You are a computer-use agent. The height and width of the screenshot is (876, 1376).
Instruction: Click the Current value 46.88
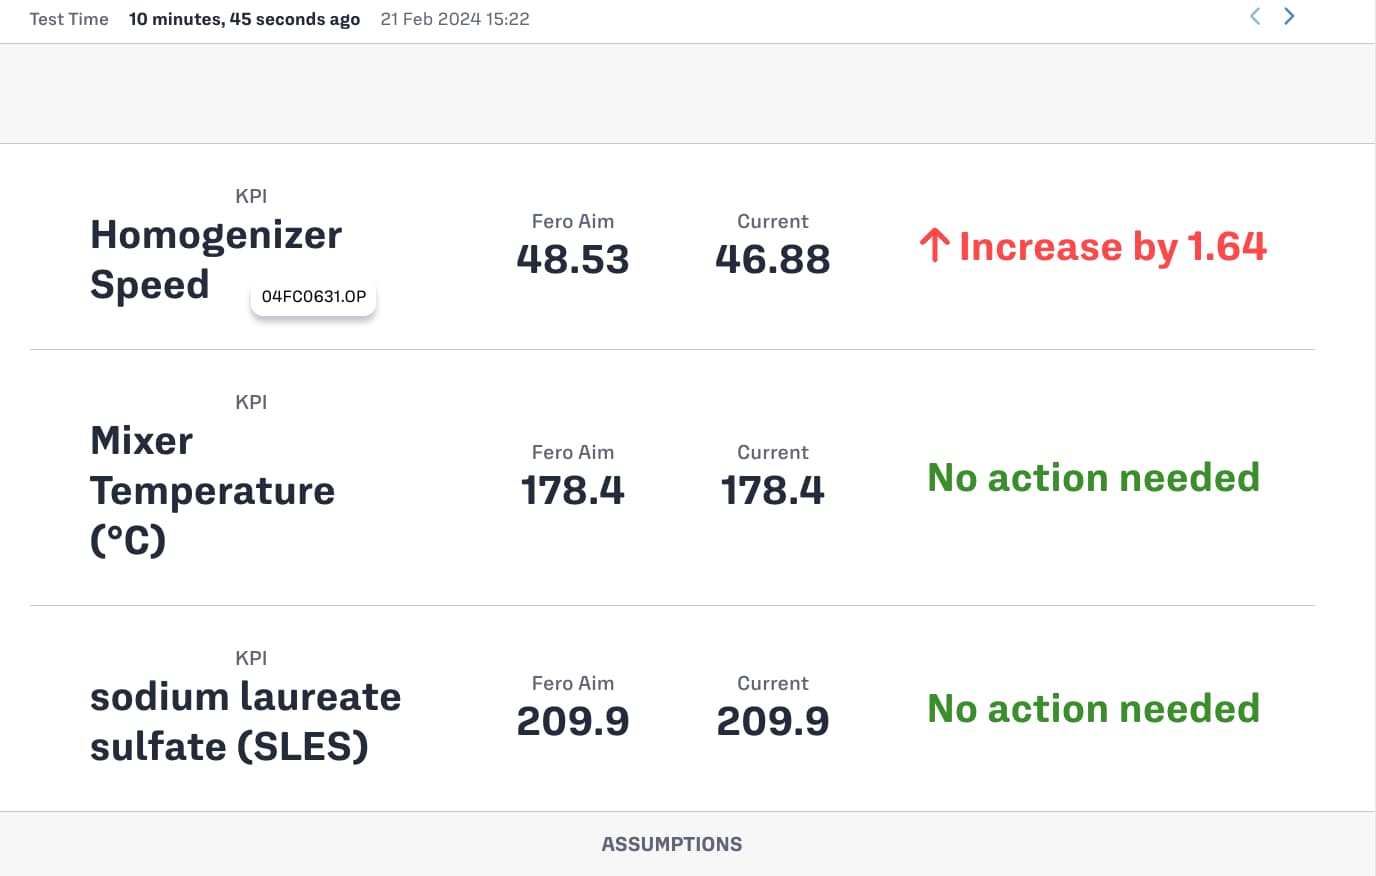[773, 259]
